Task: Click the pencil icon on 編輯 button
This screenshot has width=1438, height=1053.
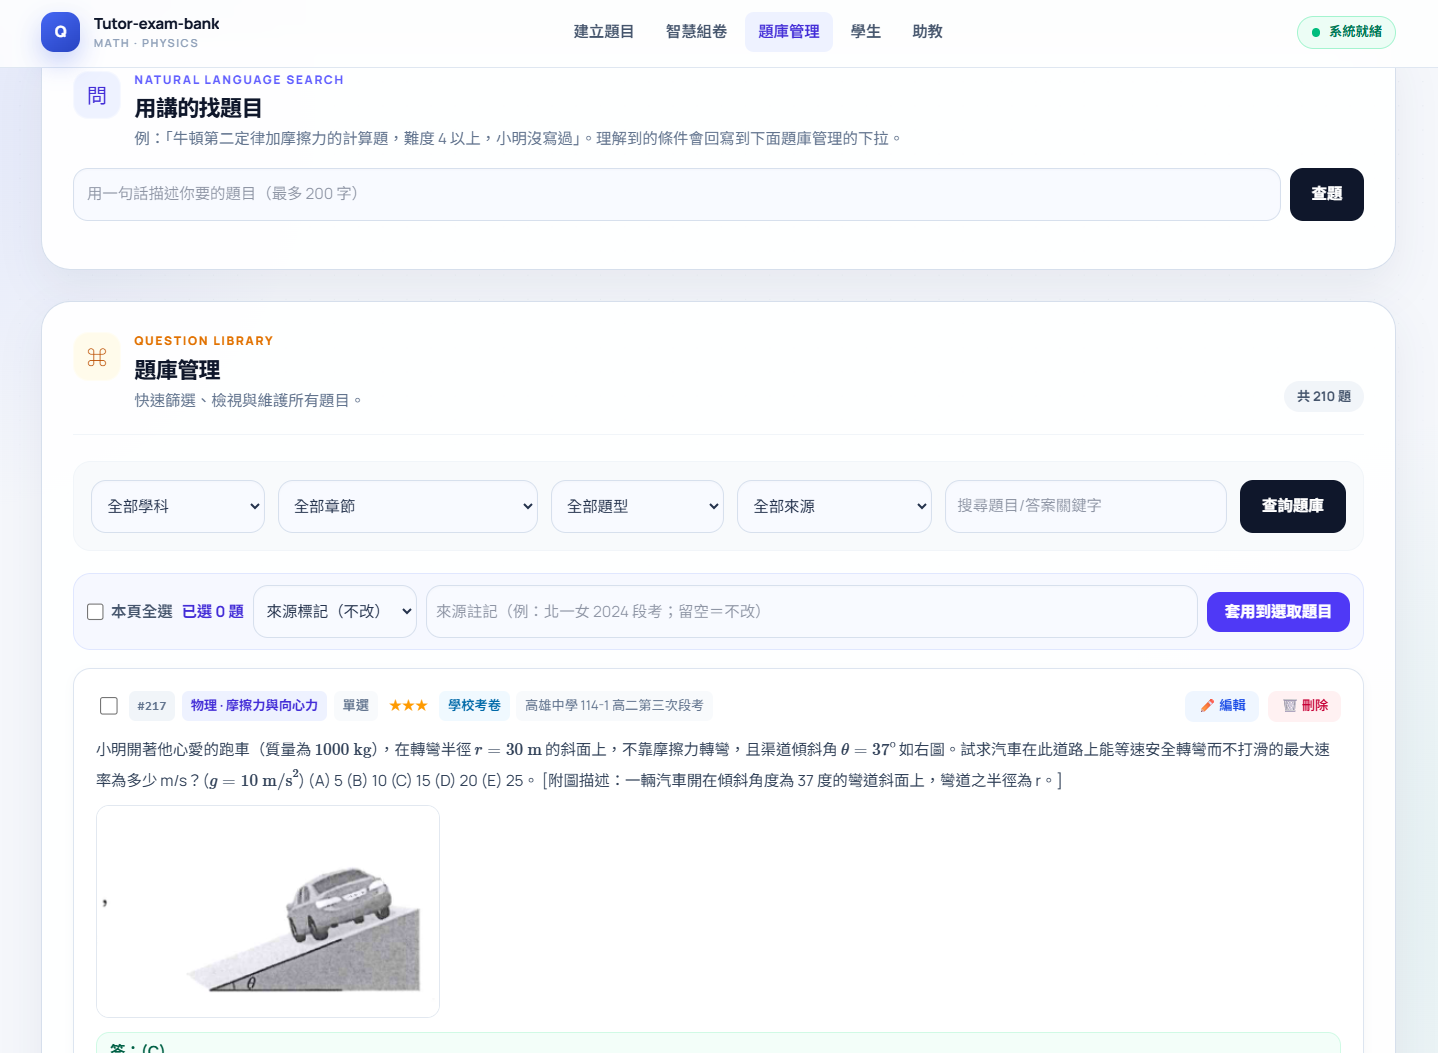Action: click(1207, 706)
